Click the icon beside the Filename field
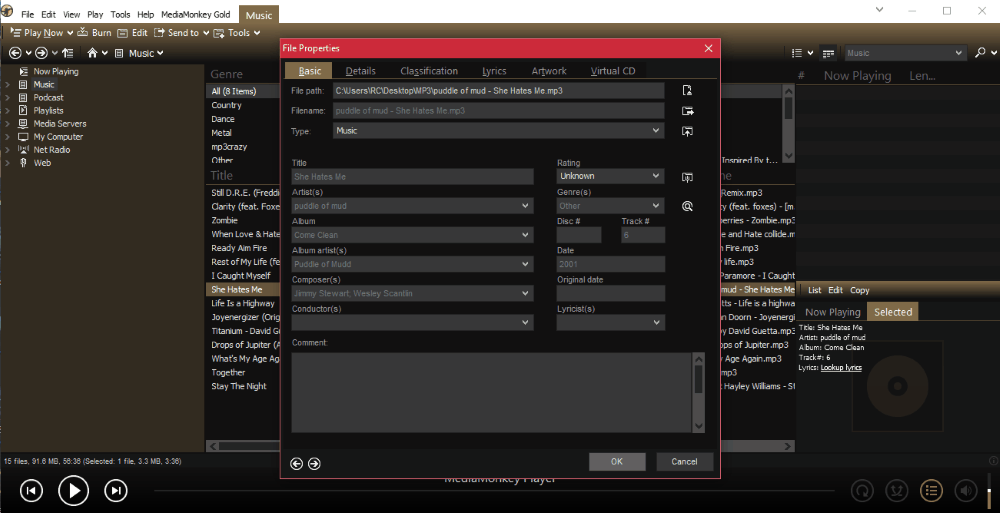Screen dimensions: 1000x513 pos(687,111)
